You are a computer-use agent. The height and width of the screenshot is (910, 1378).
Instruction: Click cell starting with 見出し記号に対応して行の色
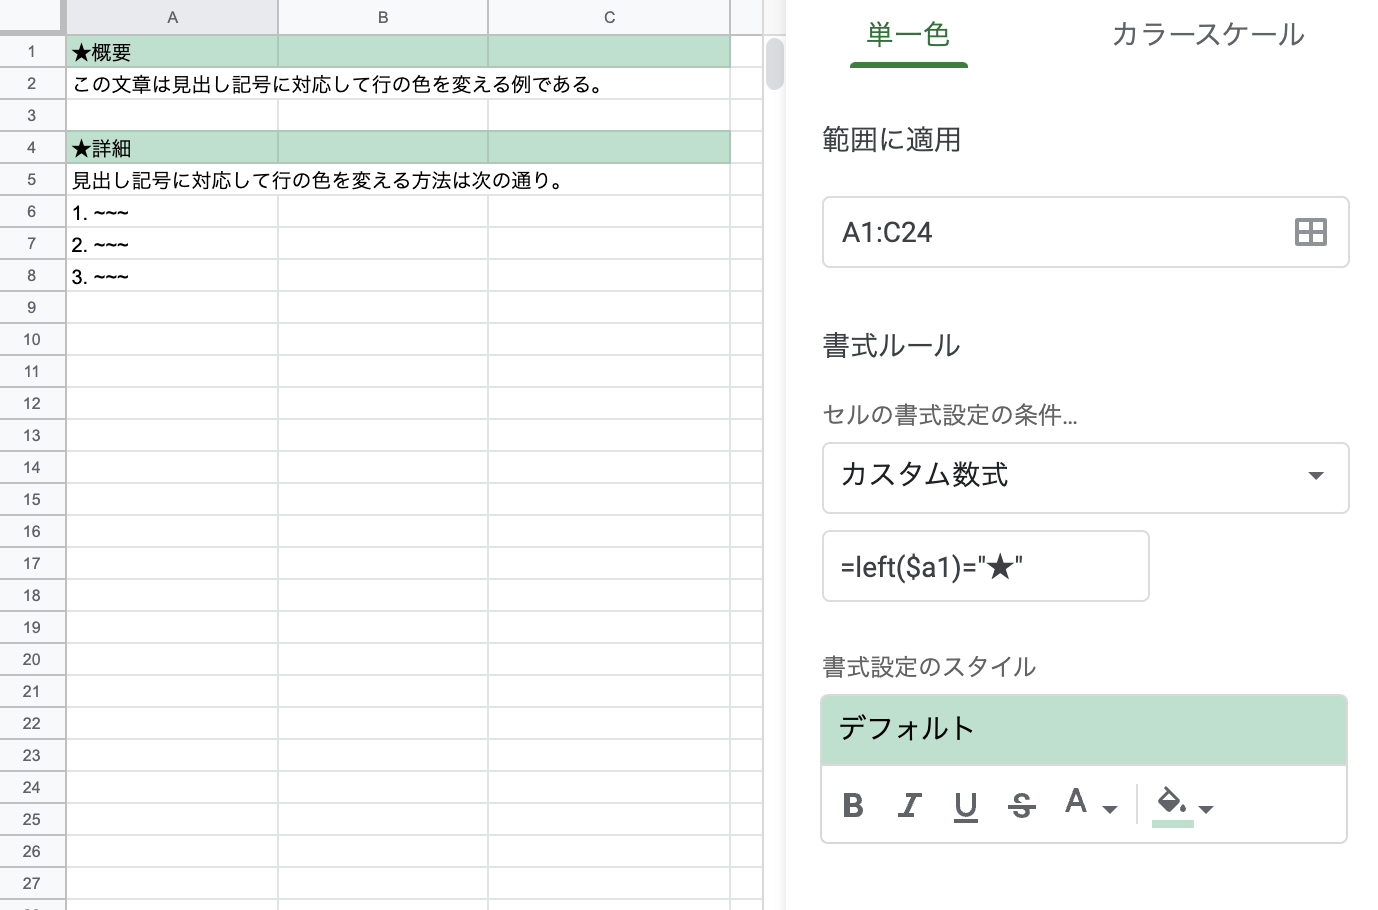coord(172,179)
